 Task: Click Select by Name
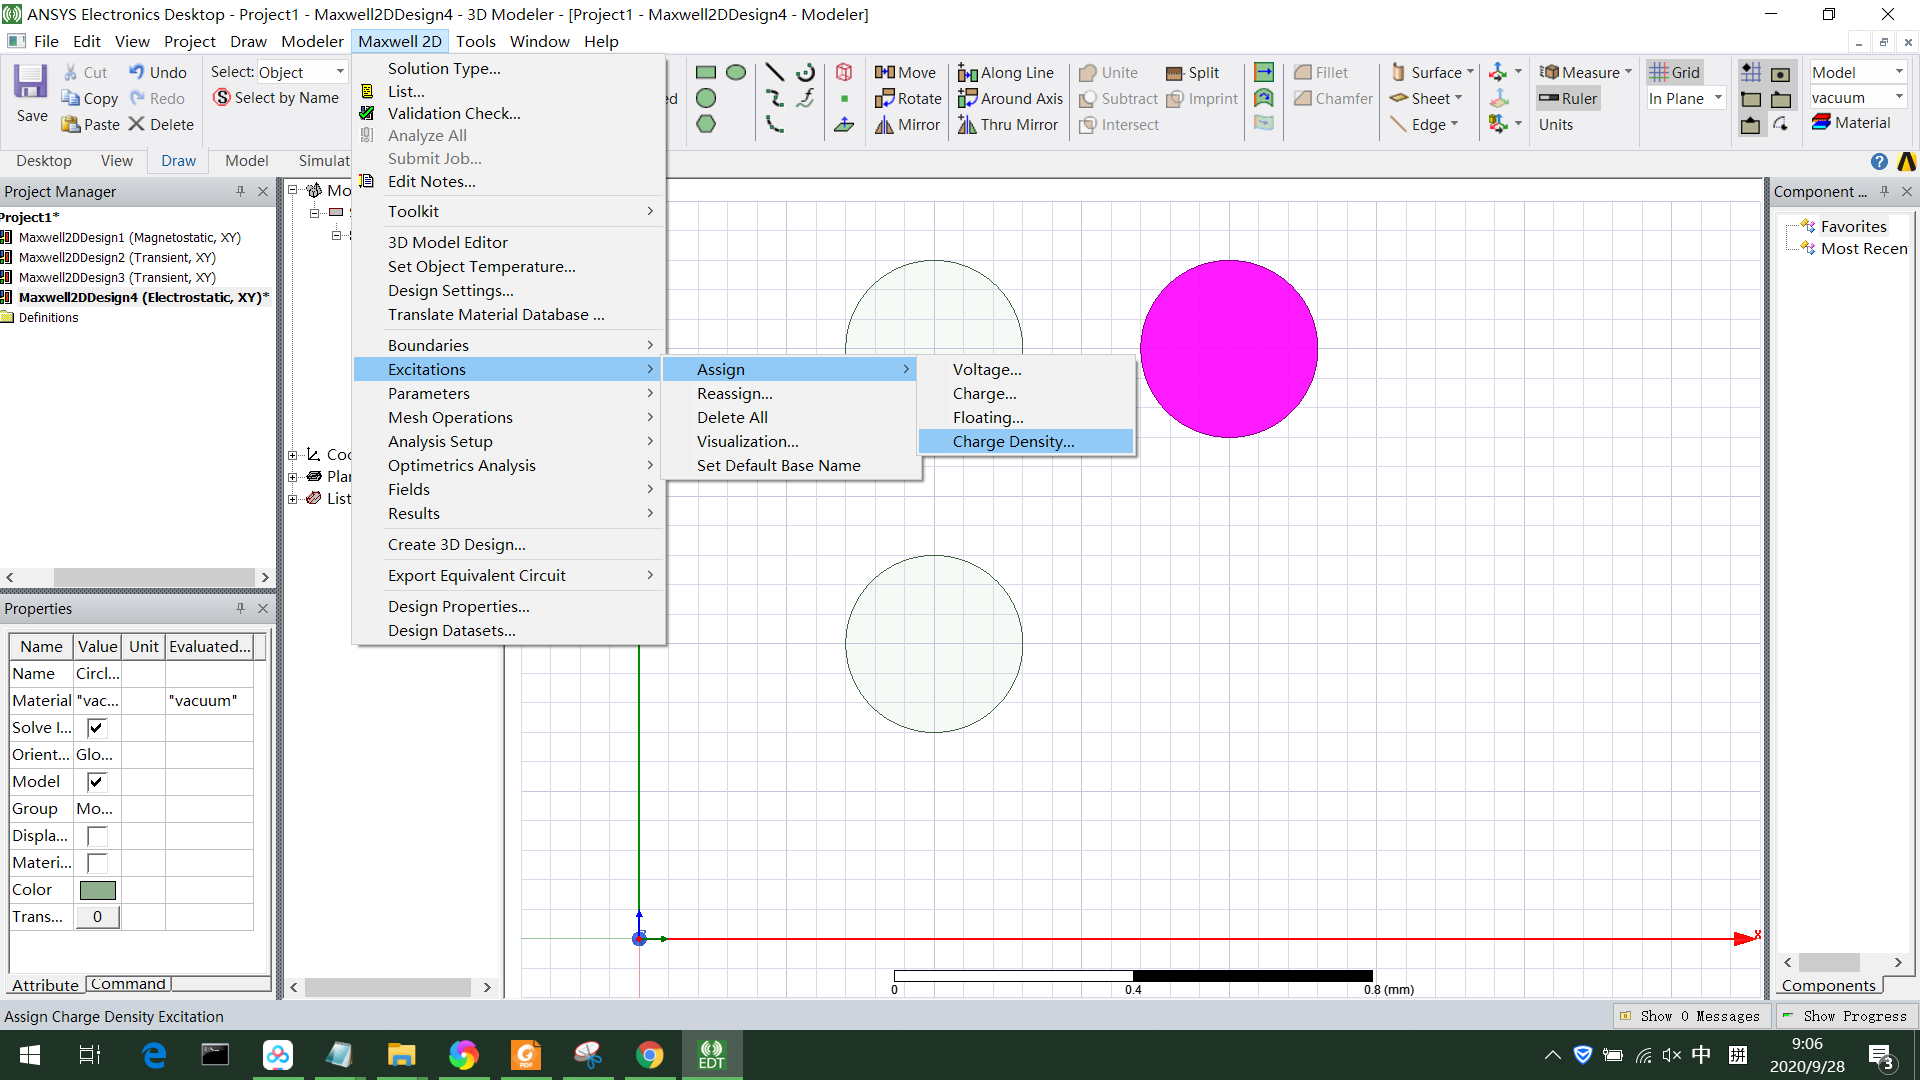(276, 97)
